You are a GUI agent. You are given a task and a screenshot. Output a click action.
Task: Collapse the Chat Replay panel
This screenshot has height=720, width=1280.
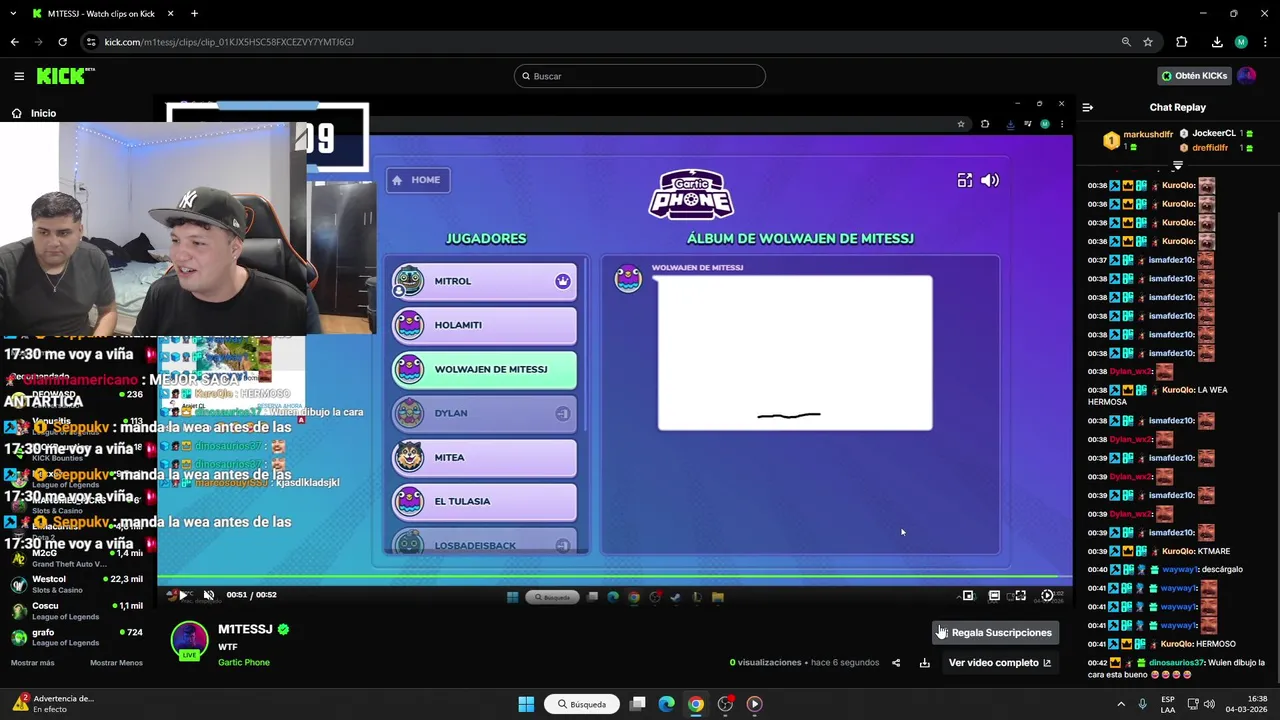(1088, 107)
